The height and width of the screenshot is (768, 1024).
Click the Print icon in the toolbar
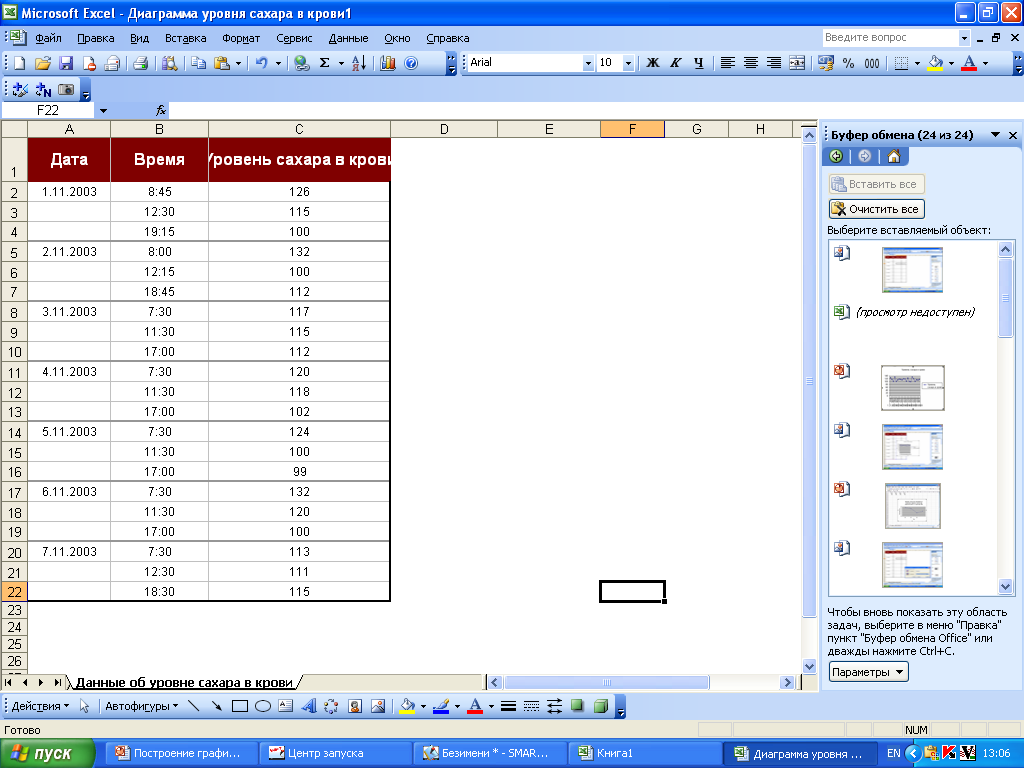pyautogui.click(x=140, y=63)
